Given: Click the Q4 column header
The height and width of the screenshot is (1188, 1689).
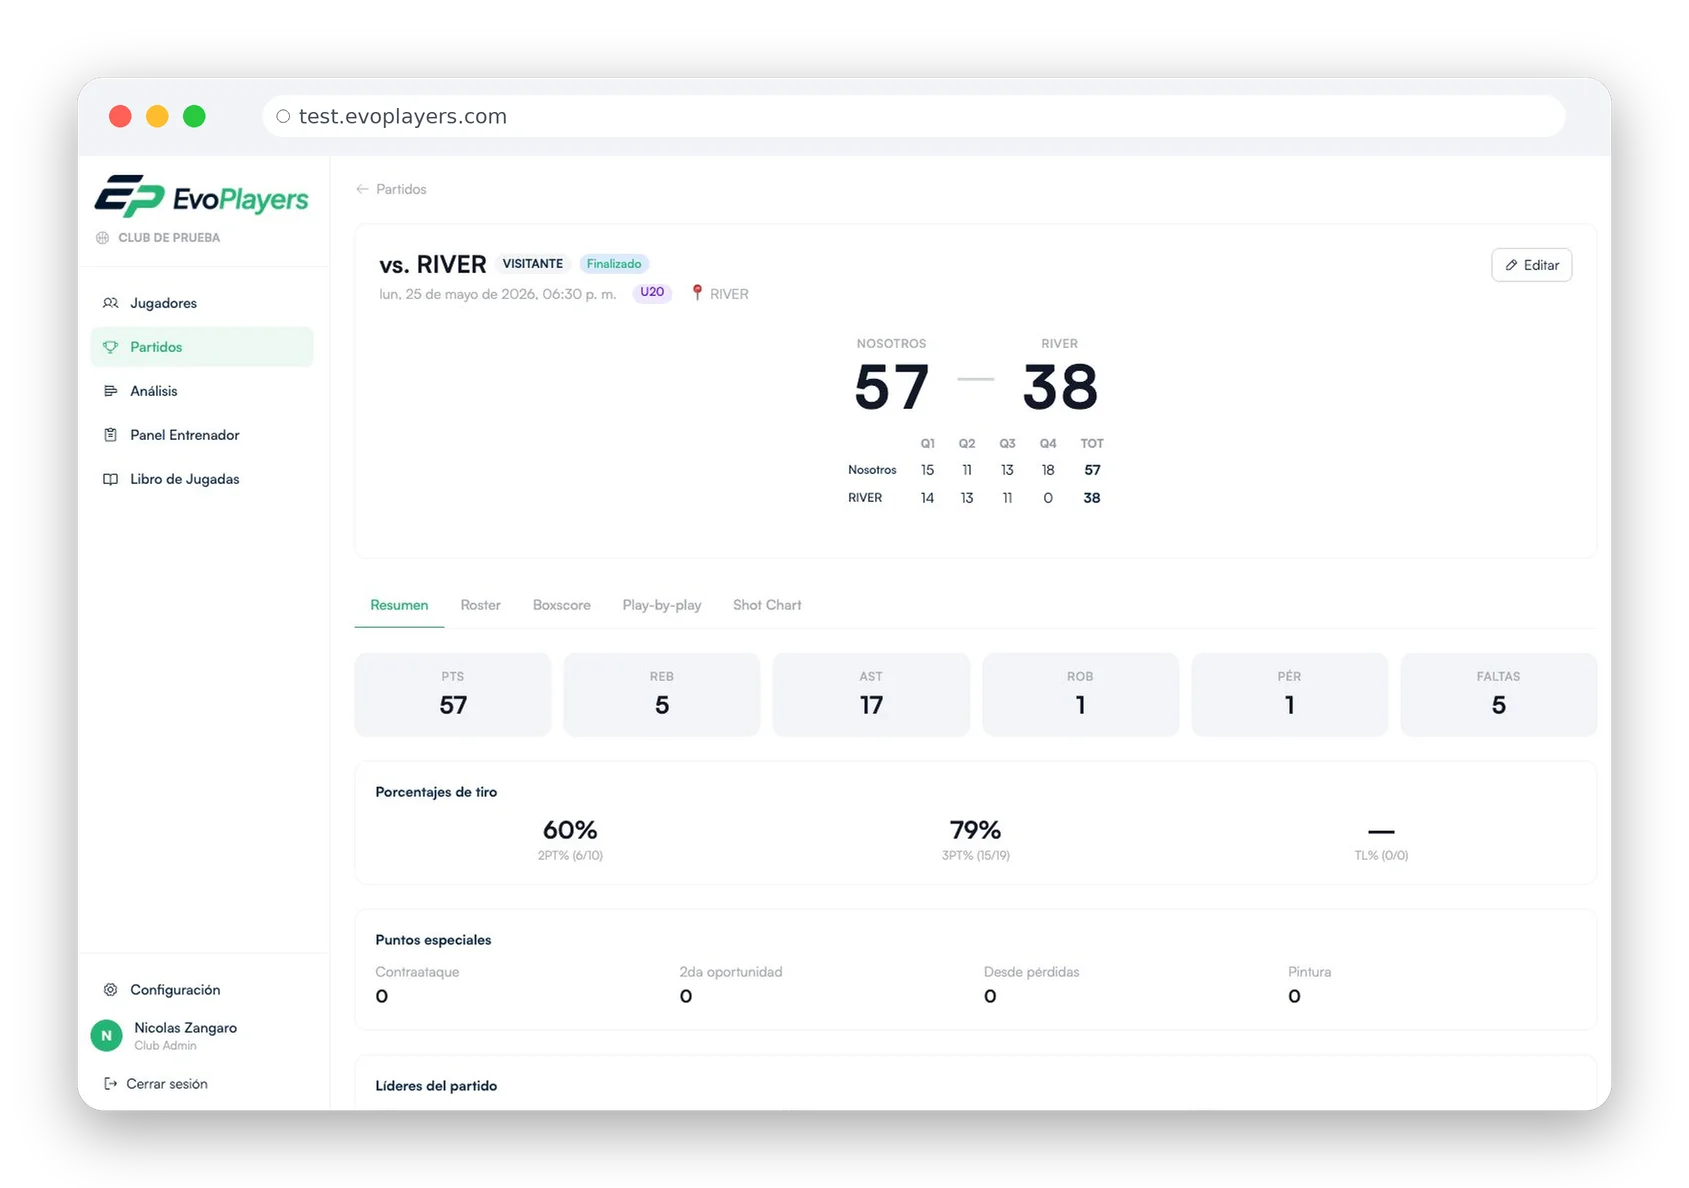Looking at the screenshot, I should 1048,443.
